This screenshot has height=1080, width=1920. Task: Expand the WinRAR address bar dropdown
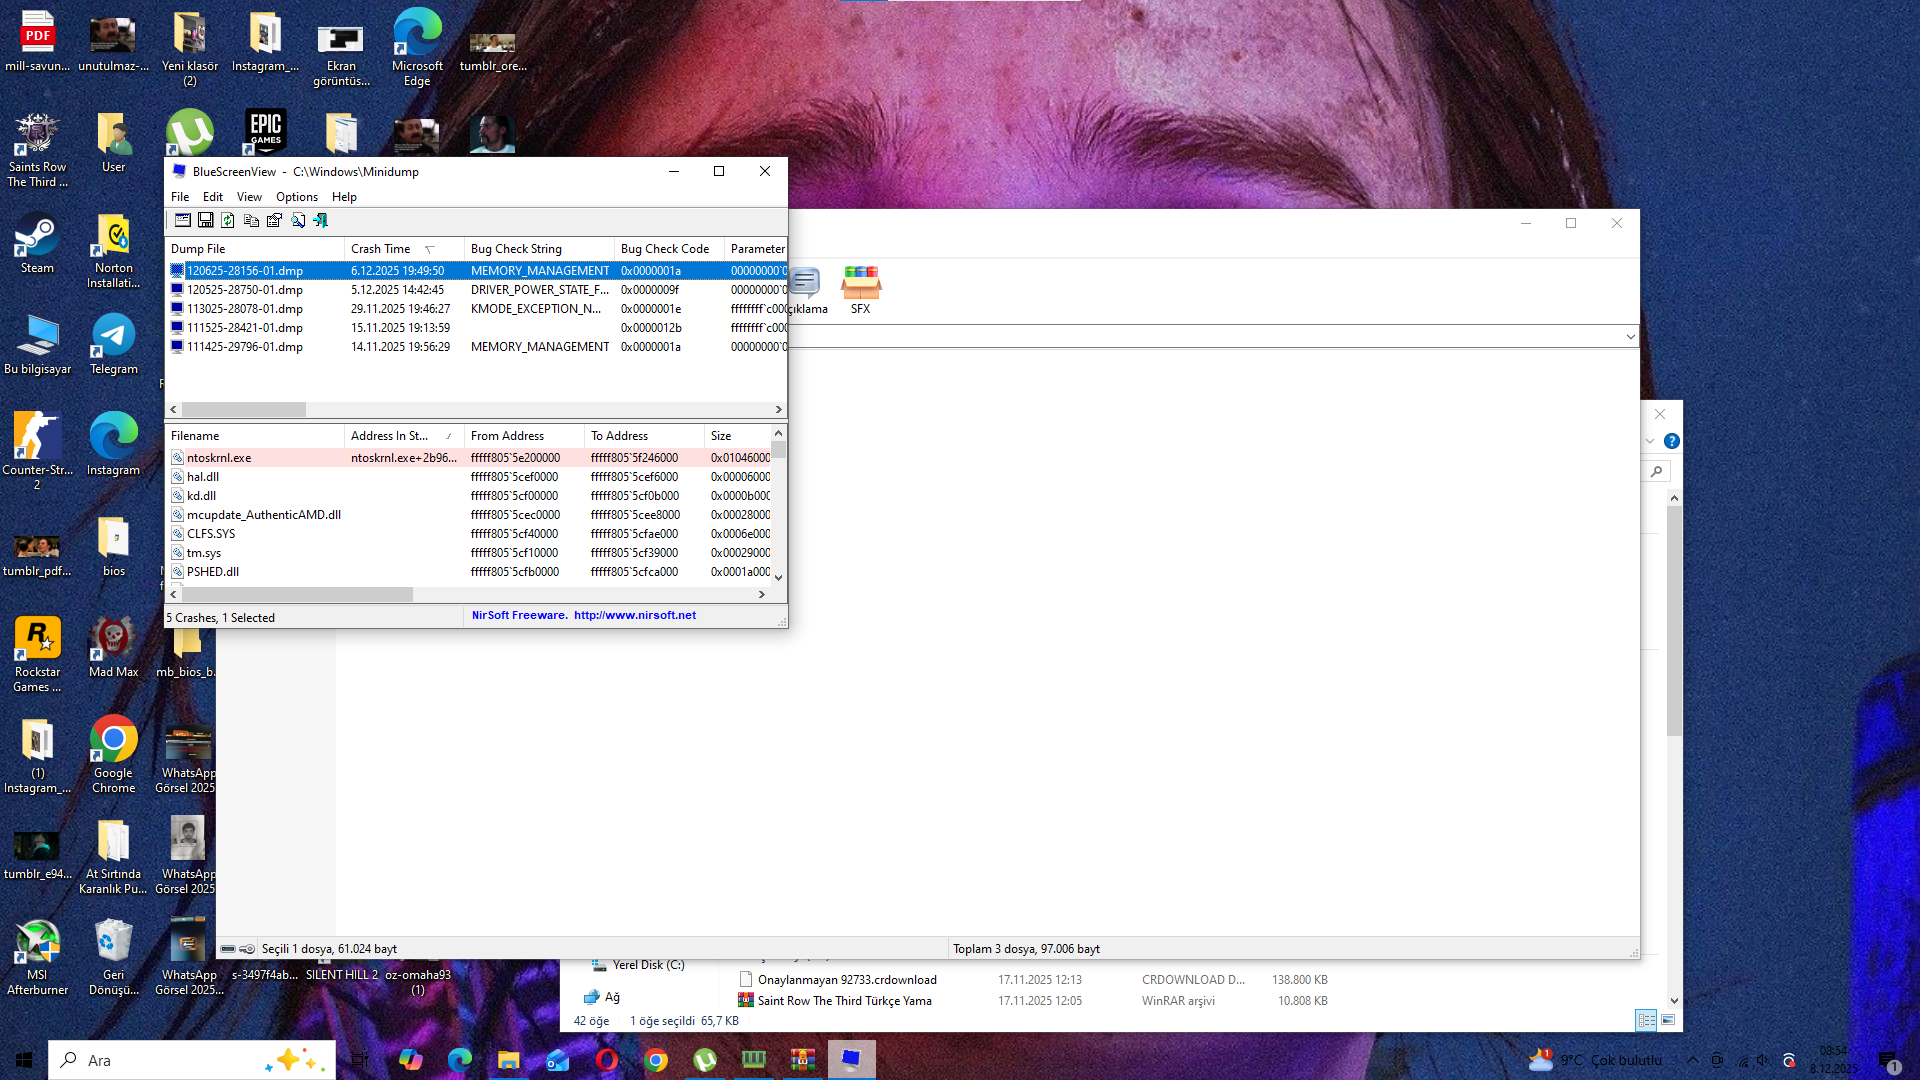coord(1630,337)
